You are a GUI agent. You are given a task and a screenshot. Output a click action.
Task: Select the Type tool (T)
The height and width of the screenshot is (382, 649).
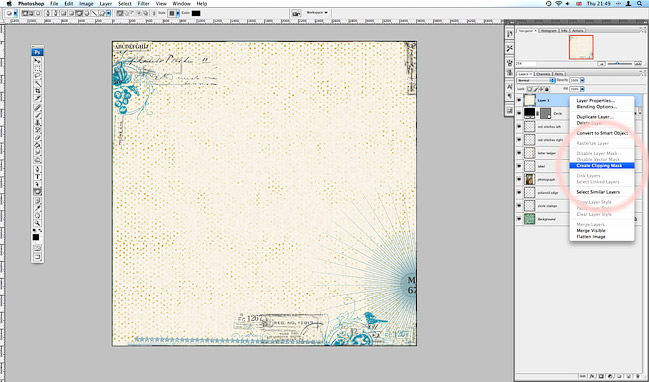pos(37,176)
